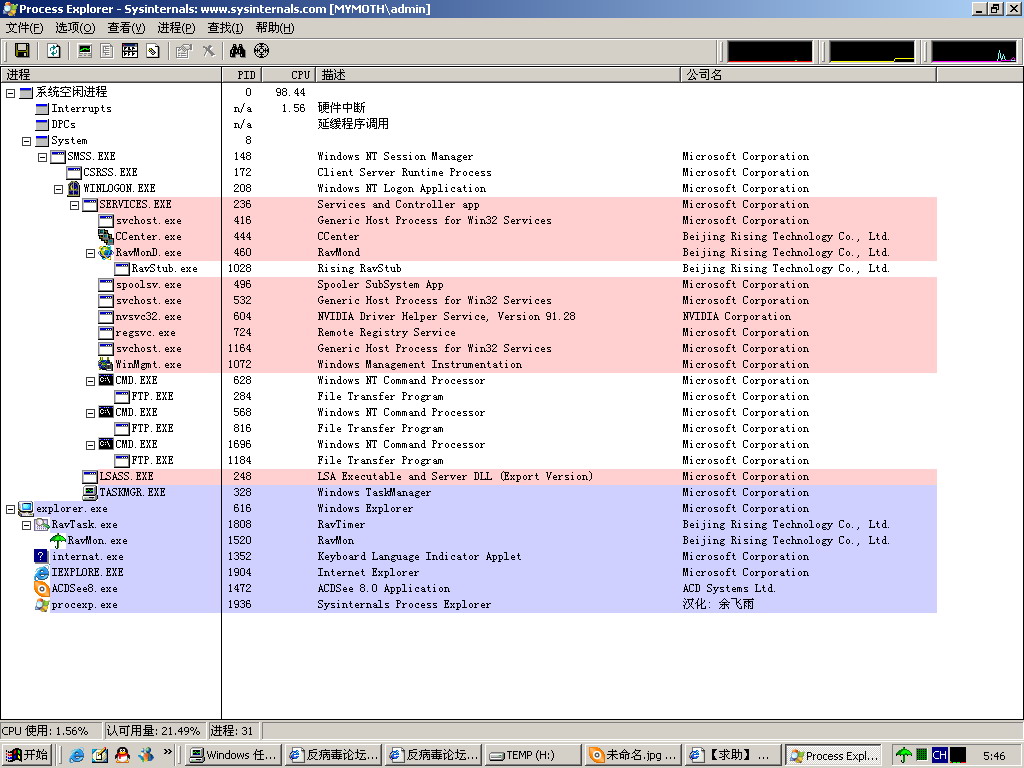This screenshot has height=768, width=1024.
Task: Collapse the SERVICES.EXE tree node
Action: 74,205
